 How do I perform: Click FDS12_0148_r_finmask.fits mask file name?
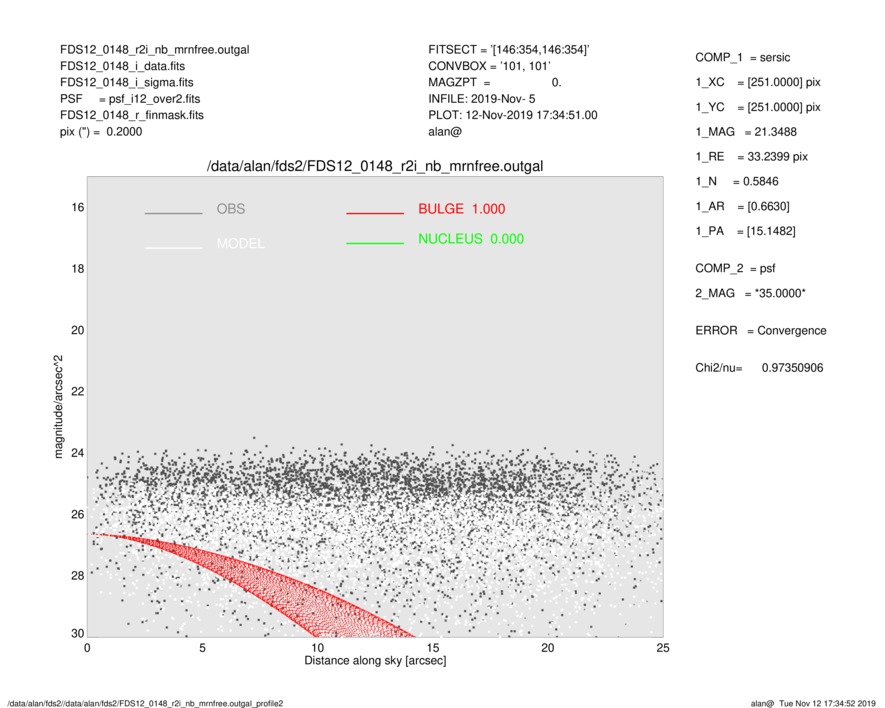132,115
